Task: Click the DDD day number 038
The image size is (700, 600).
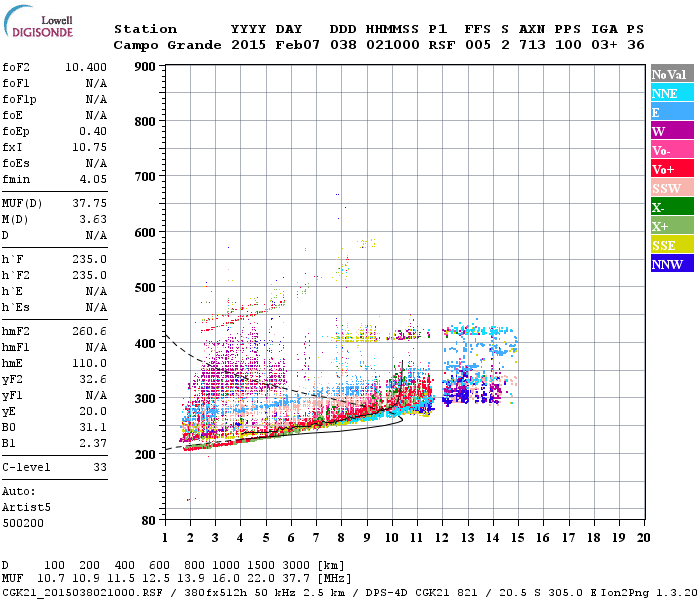Action: (343, 45)
